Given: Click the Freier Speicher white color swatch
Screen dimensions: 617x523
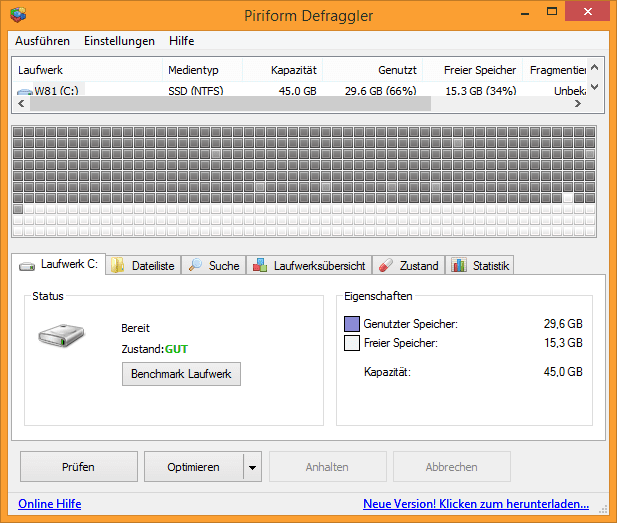Looking at the screenshot, I should click(x=352, y=343).
